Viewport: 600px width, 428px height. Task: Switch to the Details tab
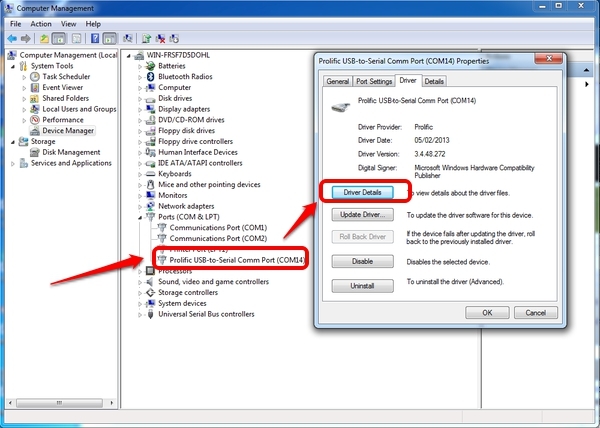click(x=434, y=81)
